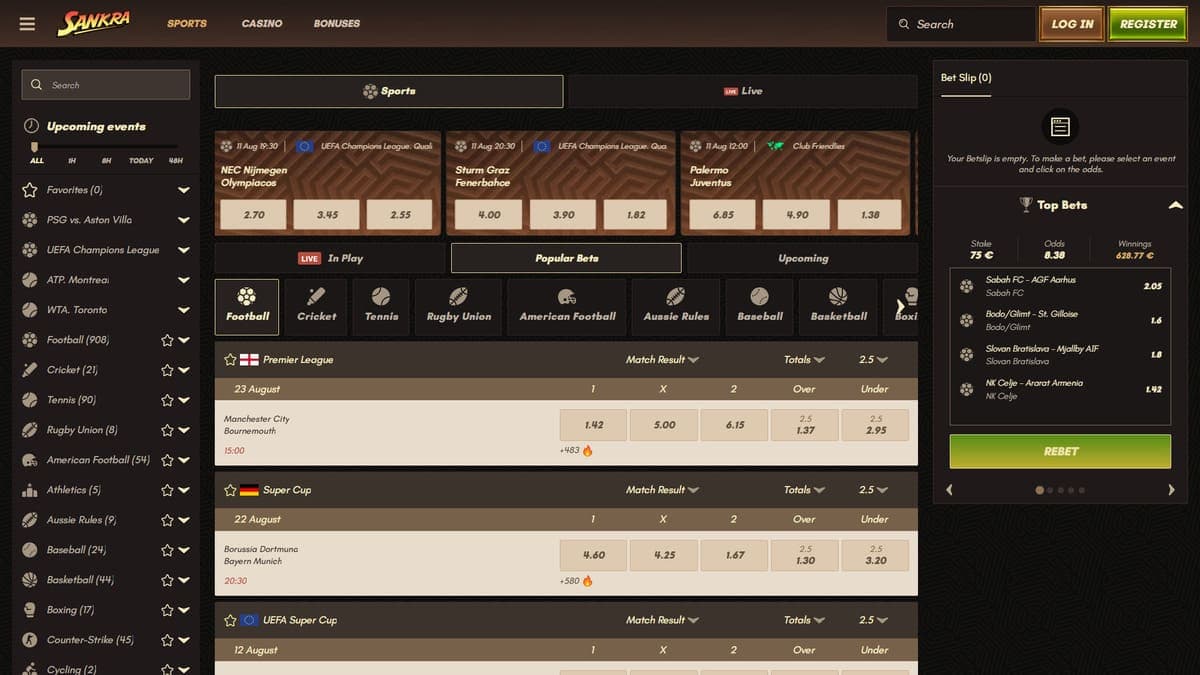Favorite the Super Cup with star

[x=231, y=490]
